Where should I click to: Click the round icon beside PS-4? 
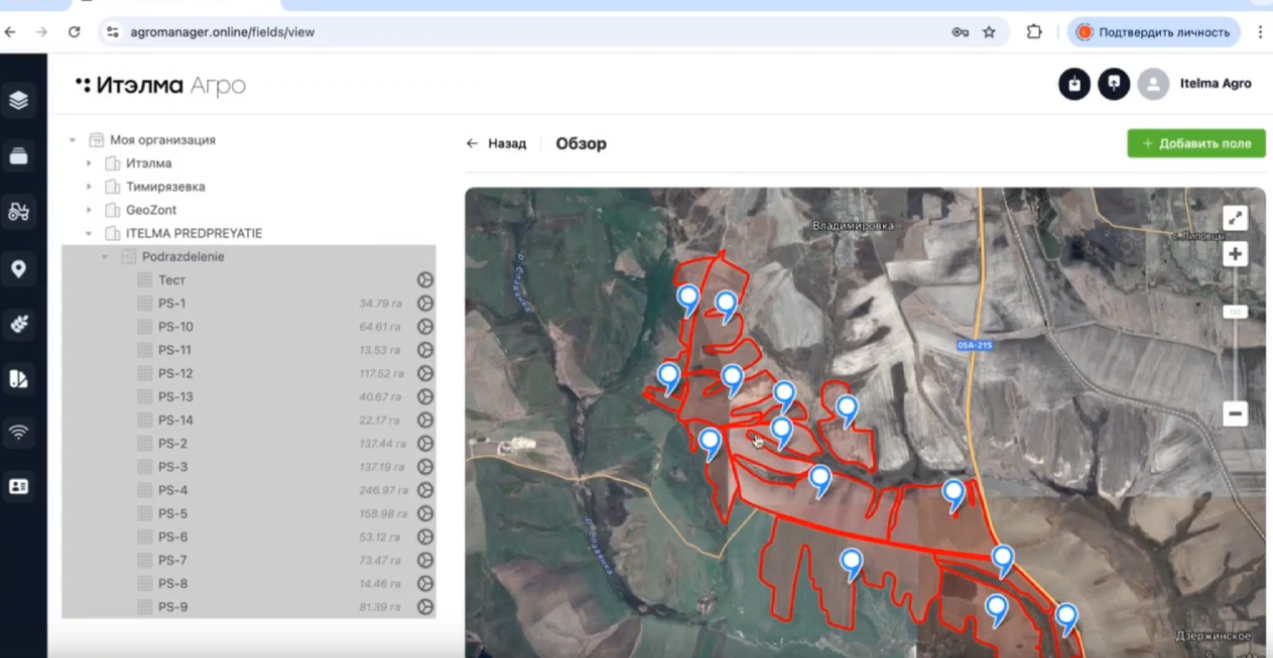tap(425, 491)
